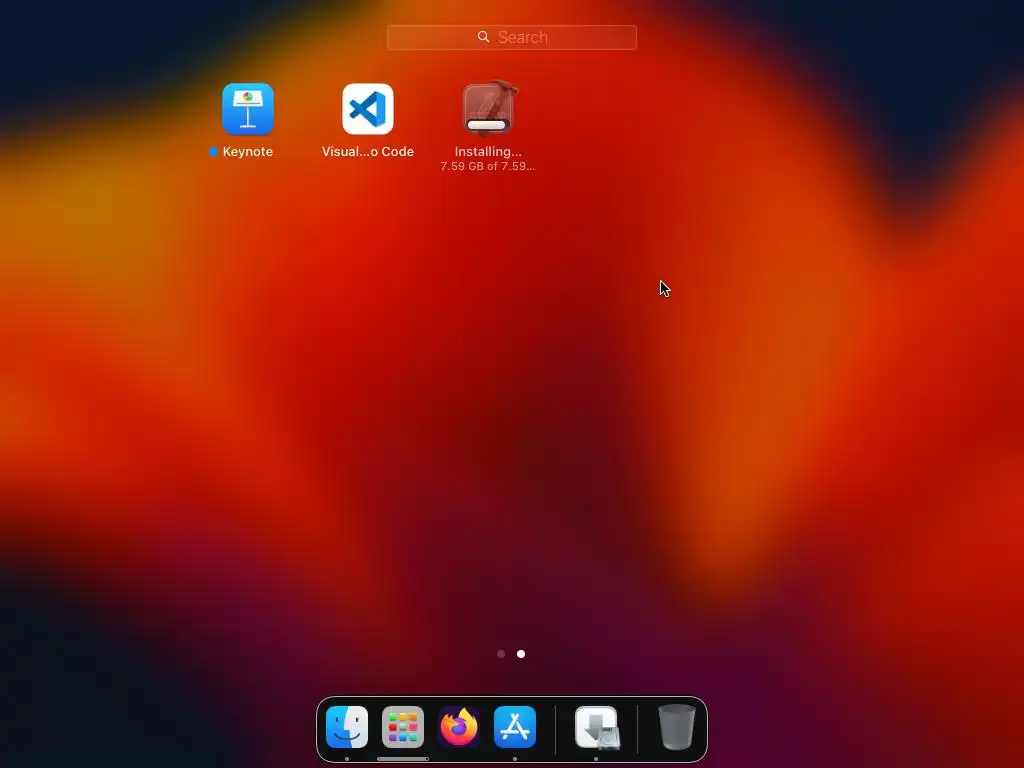Click the "7.59 GB of 7.59..." progress text
This screenshot has height=768, width=1024.
tap(488, 167)
